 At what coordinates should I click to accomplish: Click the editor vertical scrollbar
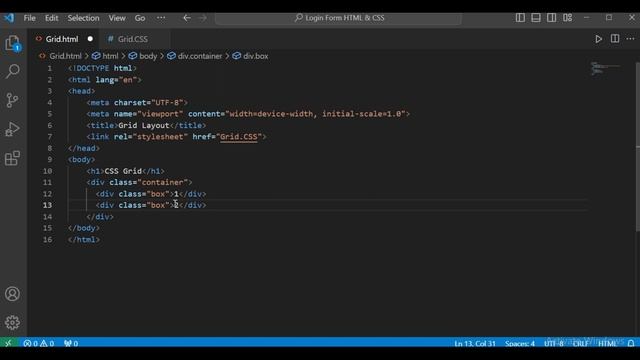[x=638, y=147]
